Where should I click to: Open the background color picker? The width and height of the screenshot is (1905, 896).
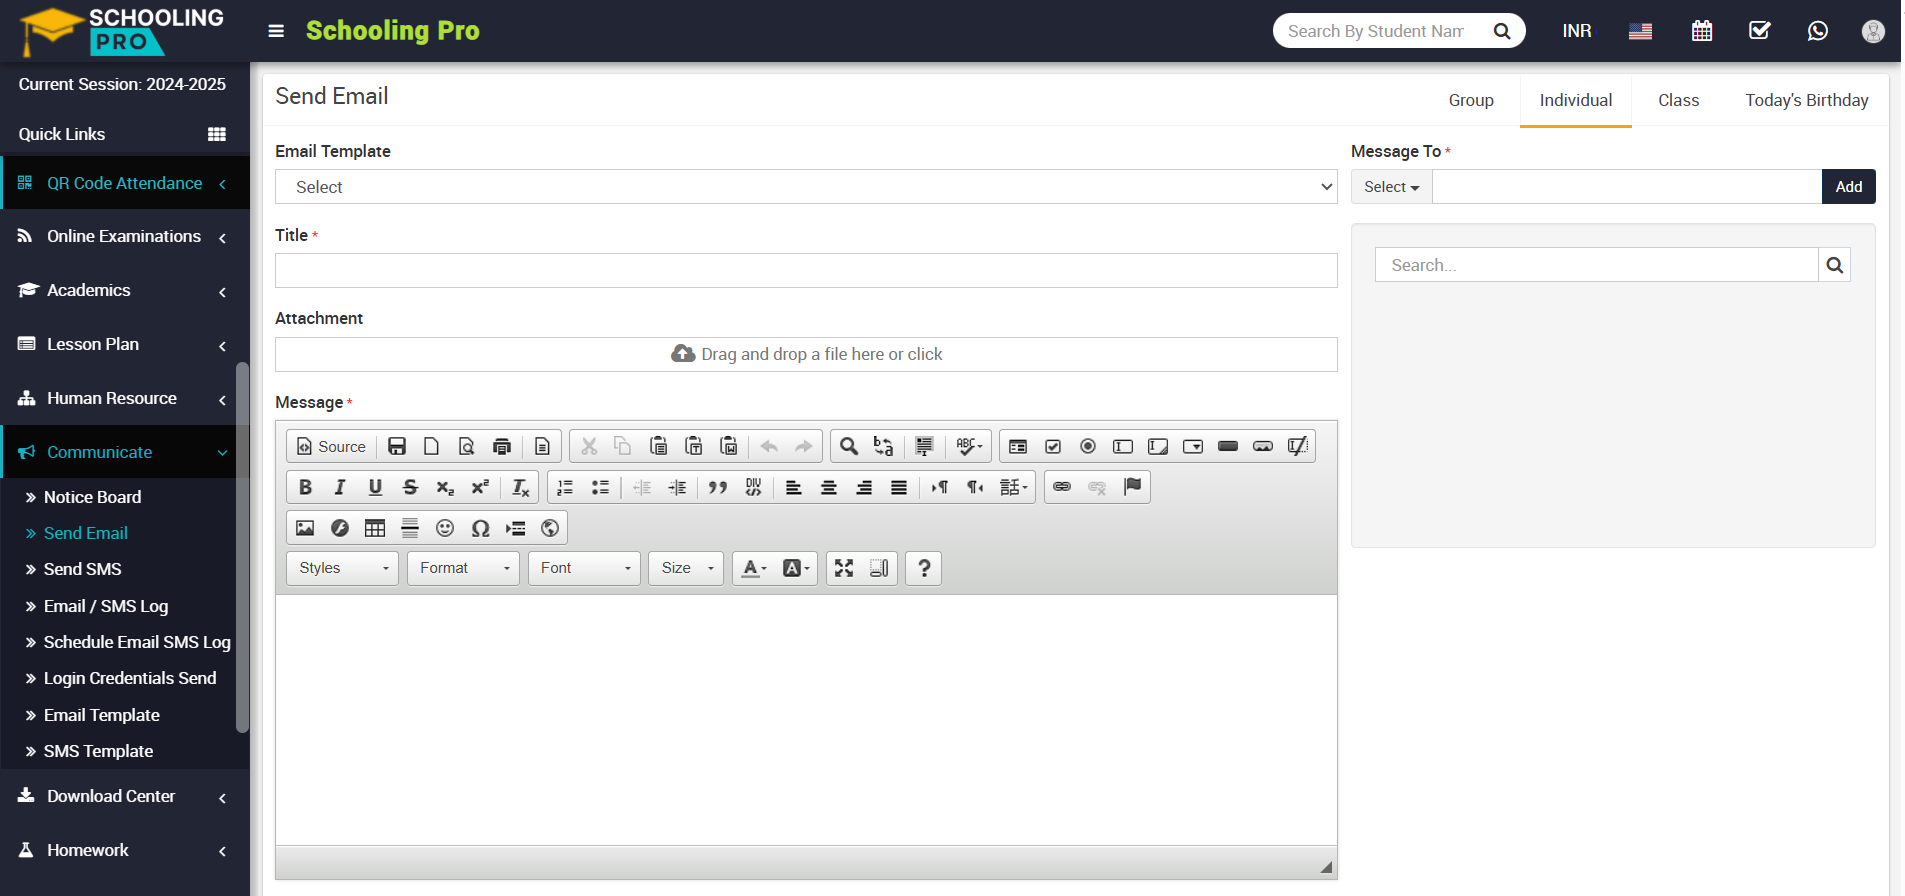796,568
